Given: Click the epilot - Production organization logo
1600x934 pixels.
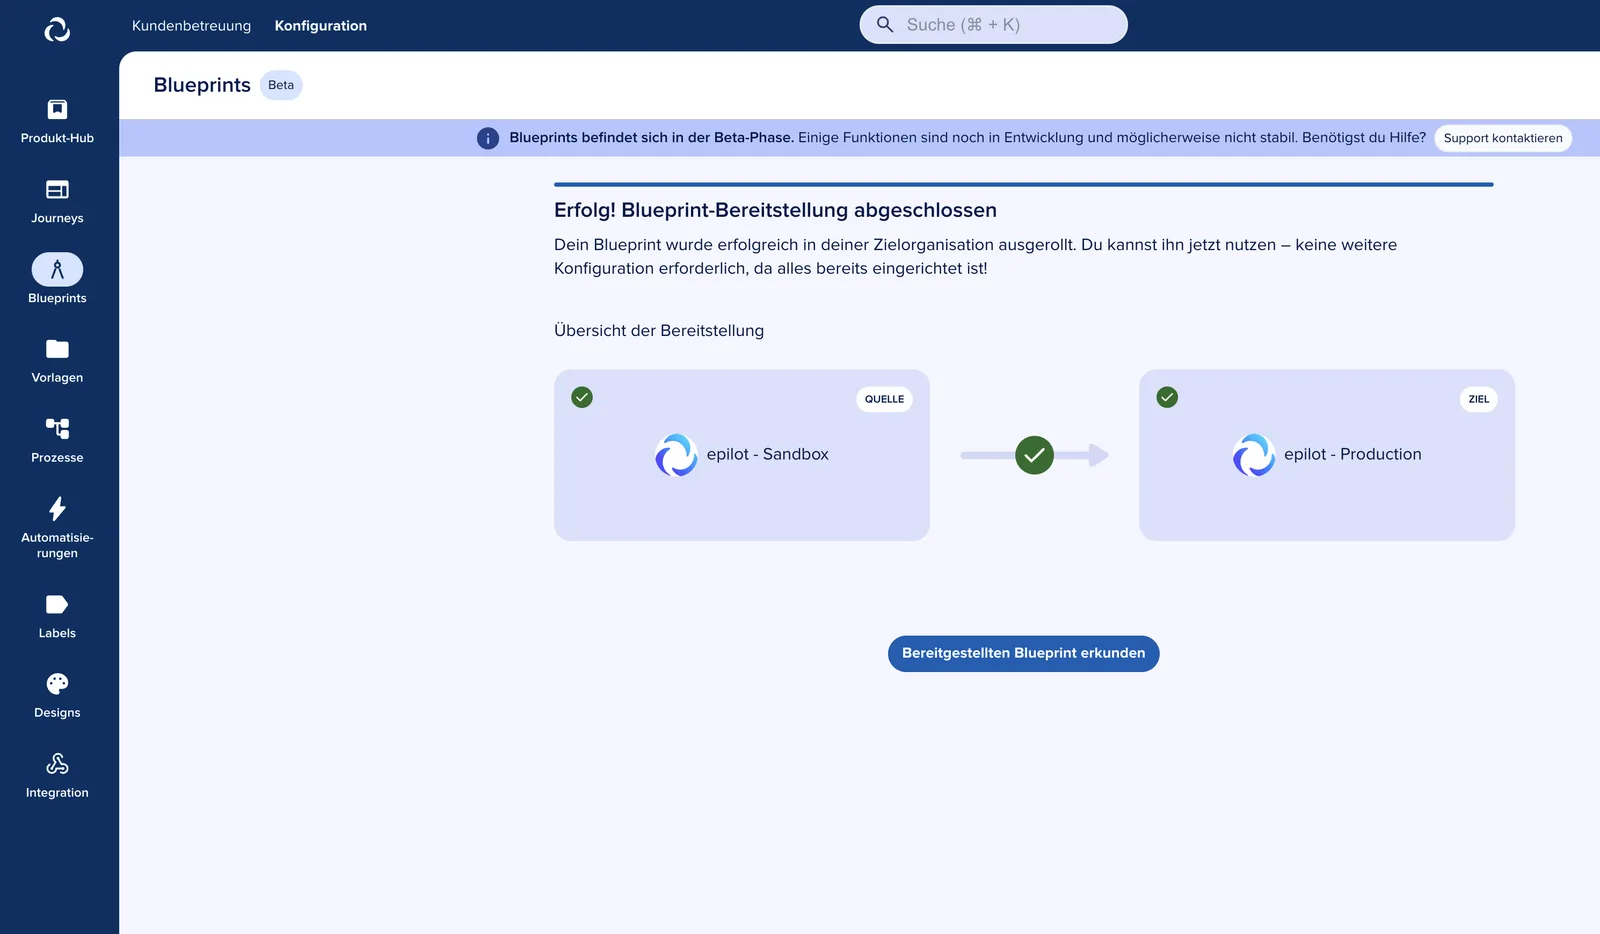Looking at the screenshot, I should (x=1254, y=455).
